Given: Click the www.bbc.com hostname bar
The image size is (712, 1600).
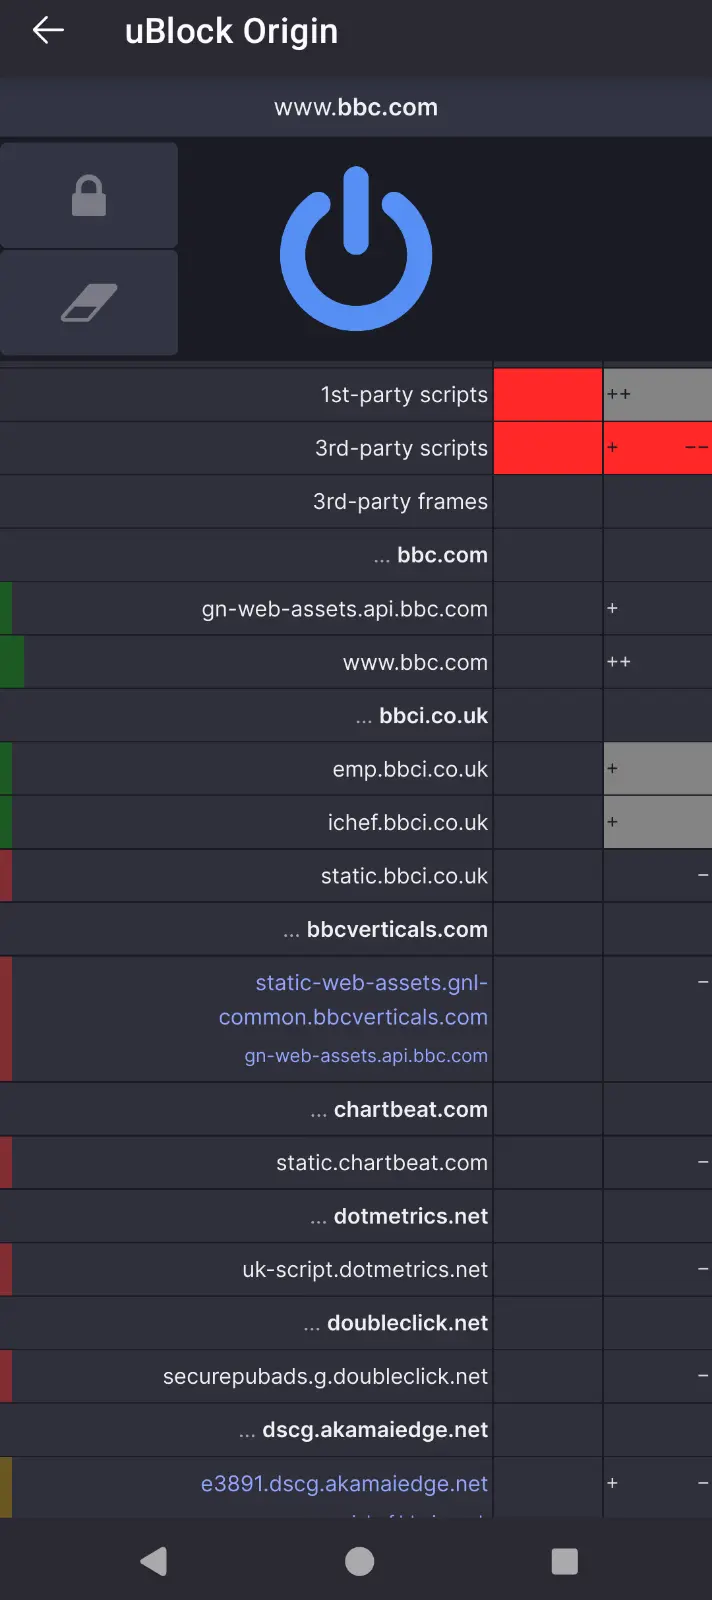Looking at the screenshot, I should tap(356, 107).
